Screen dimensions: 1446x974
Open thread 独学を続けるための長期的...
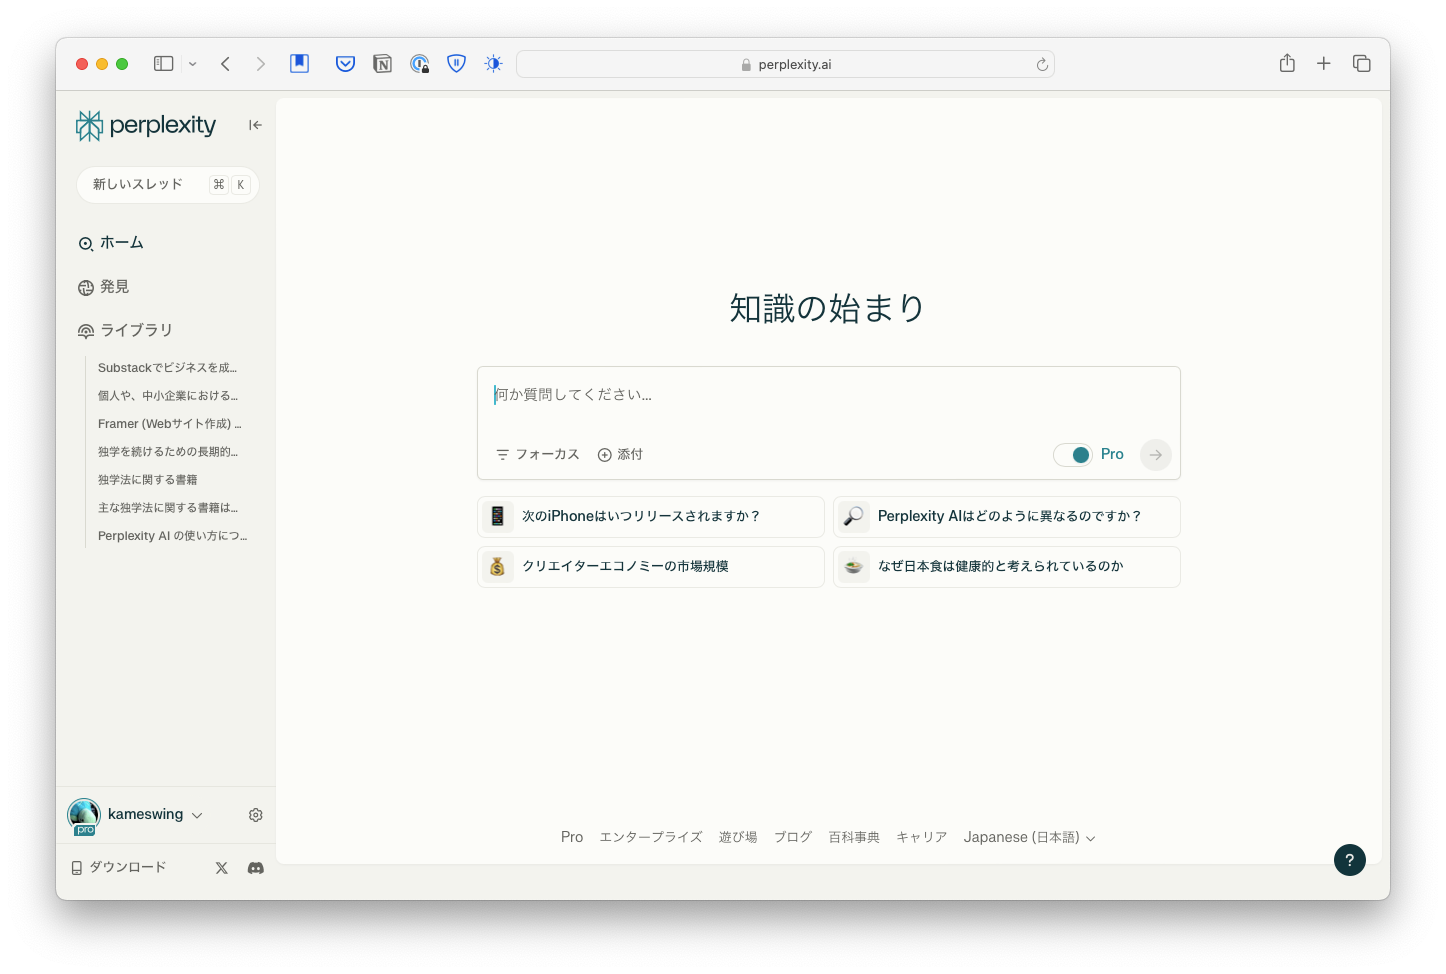168,452
